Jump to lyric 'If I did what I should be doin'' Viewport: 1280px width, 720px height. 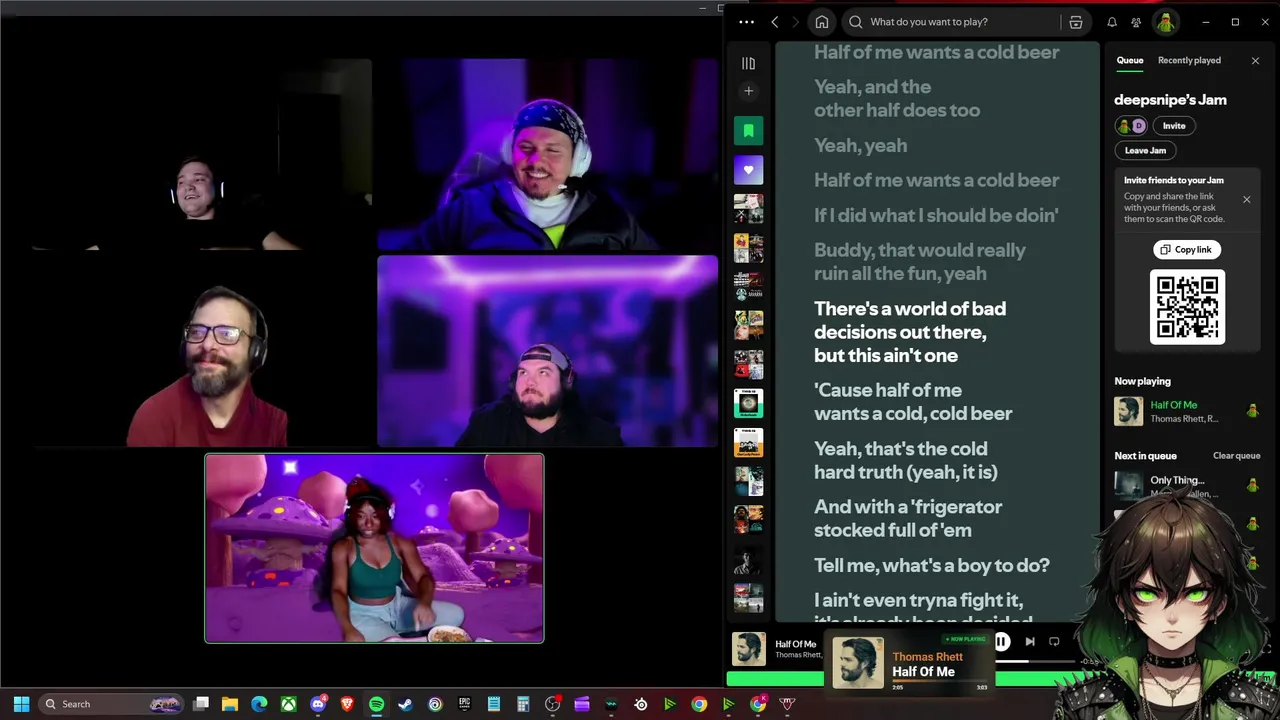tap(936, 215)
